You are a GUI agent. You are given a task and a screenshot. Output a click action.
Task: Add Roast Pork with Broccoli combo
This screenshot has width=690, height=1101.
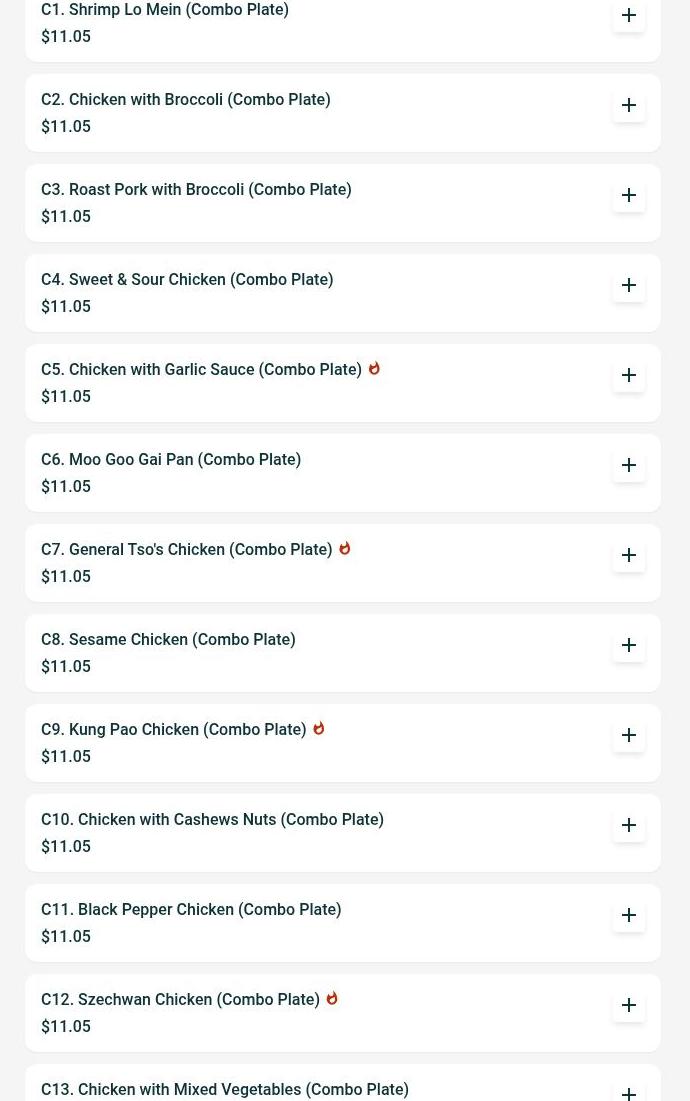(629, 195)
